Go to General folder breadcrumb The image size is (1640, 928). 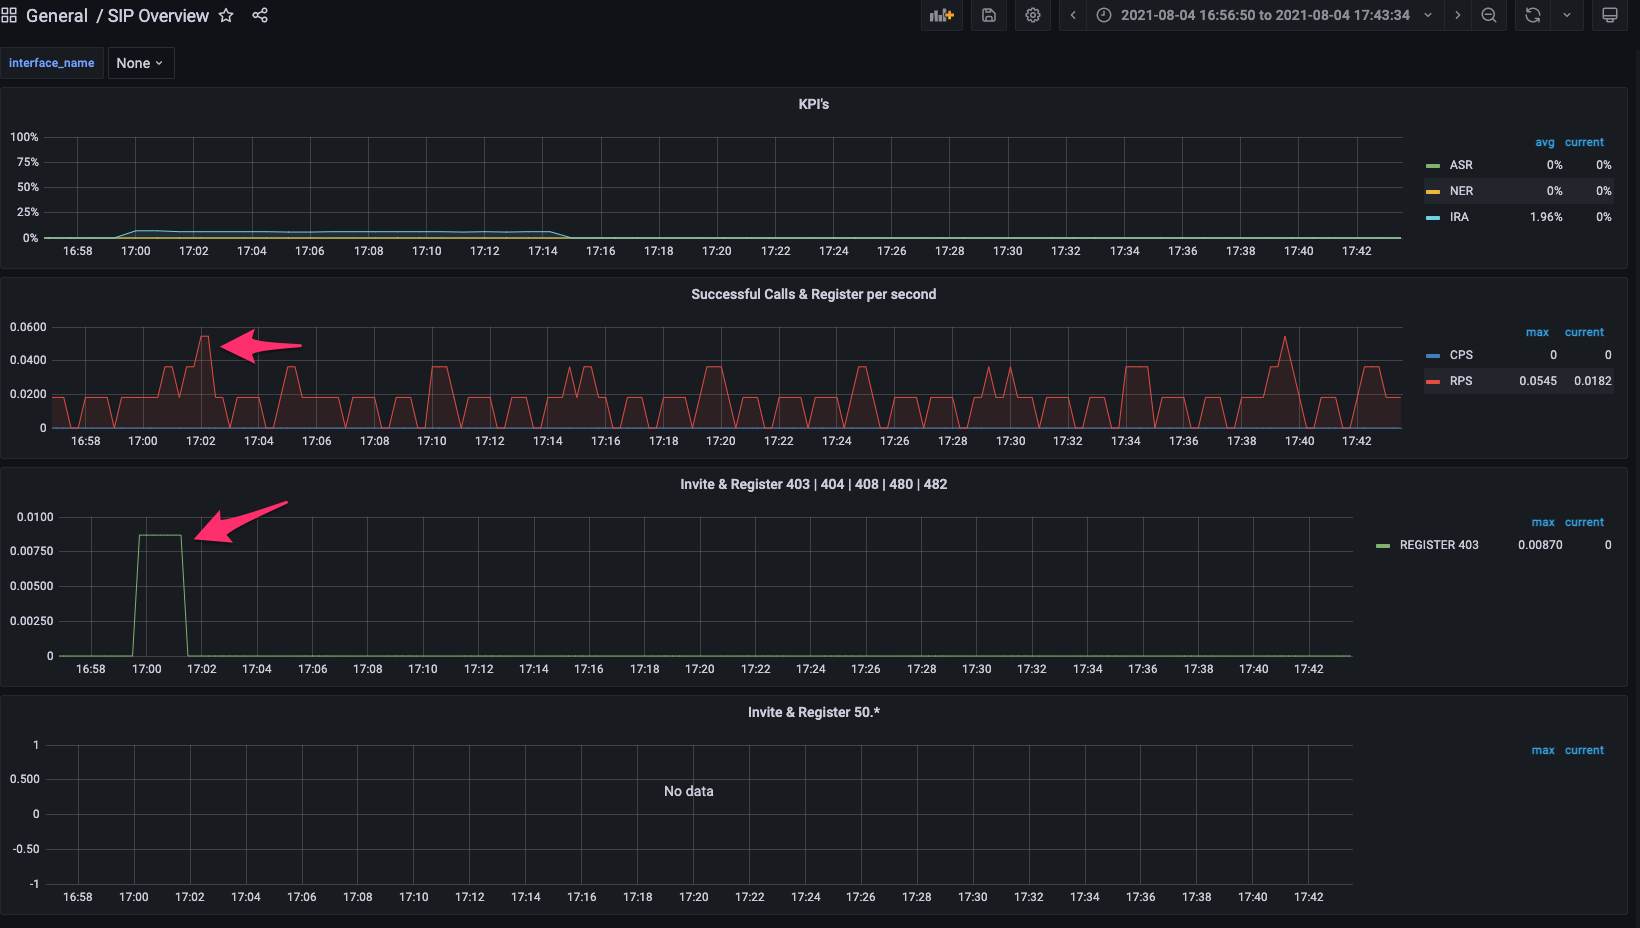pos(57,16)
